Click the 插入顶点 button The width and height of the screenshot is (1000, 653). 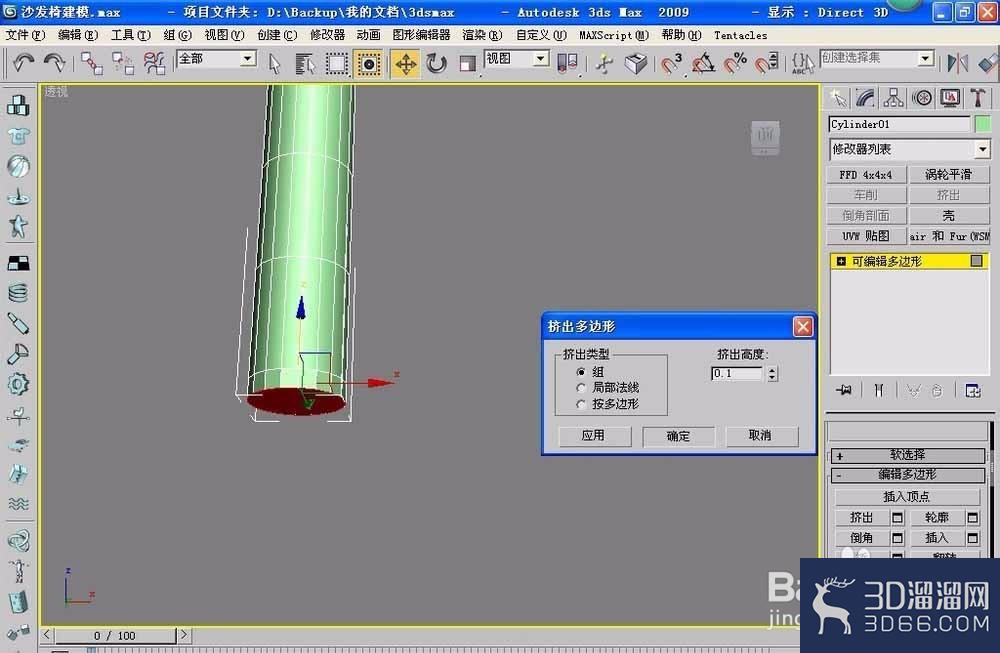click(x=907, y=497)
